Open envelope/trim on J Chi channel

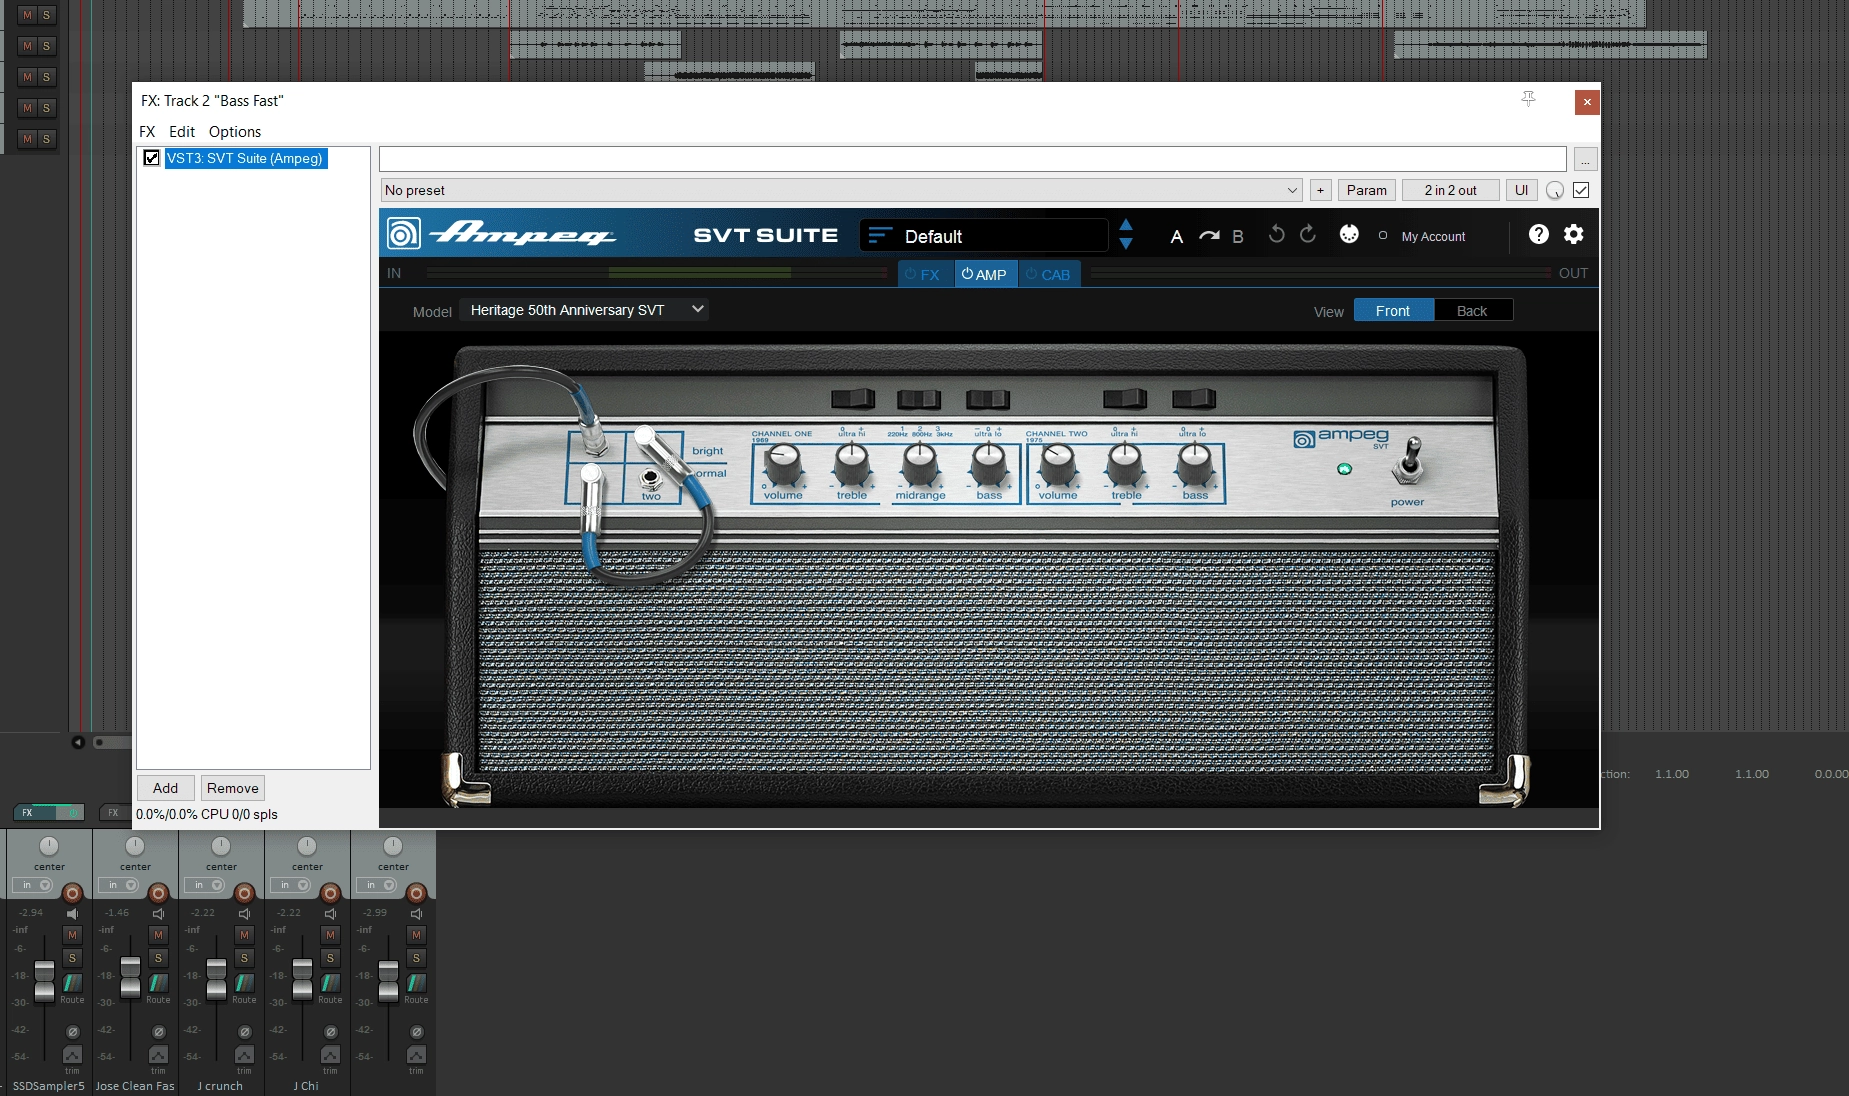click(330, 1055)
